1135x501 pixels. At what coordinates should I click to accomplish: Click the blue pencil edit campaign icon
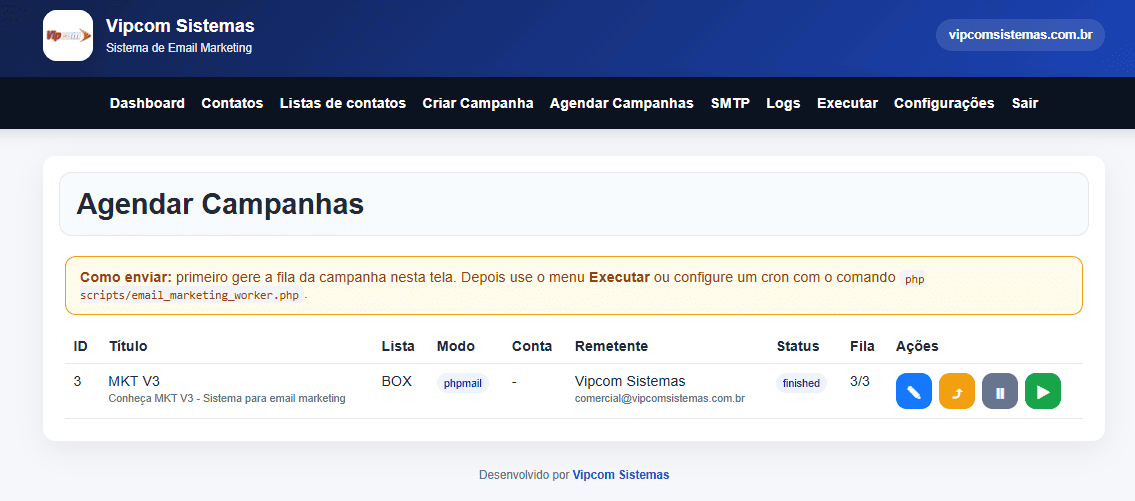pyautogui.click(x=913, y=392)
